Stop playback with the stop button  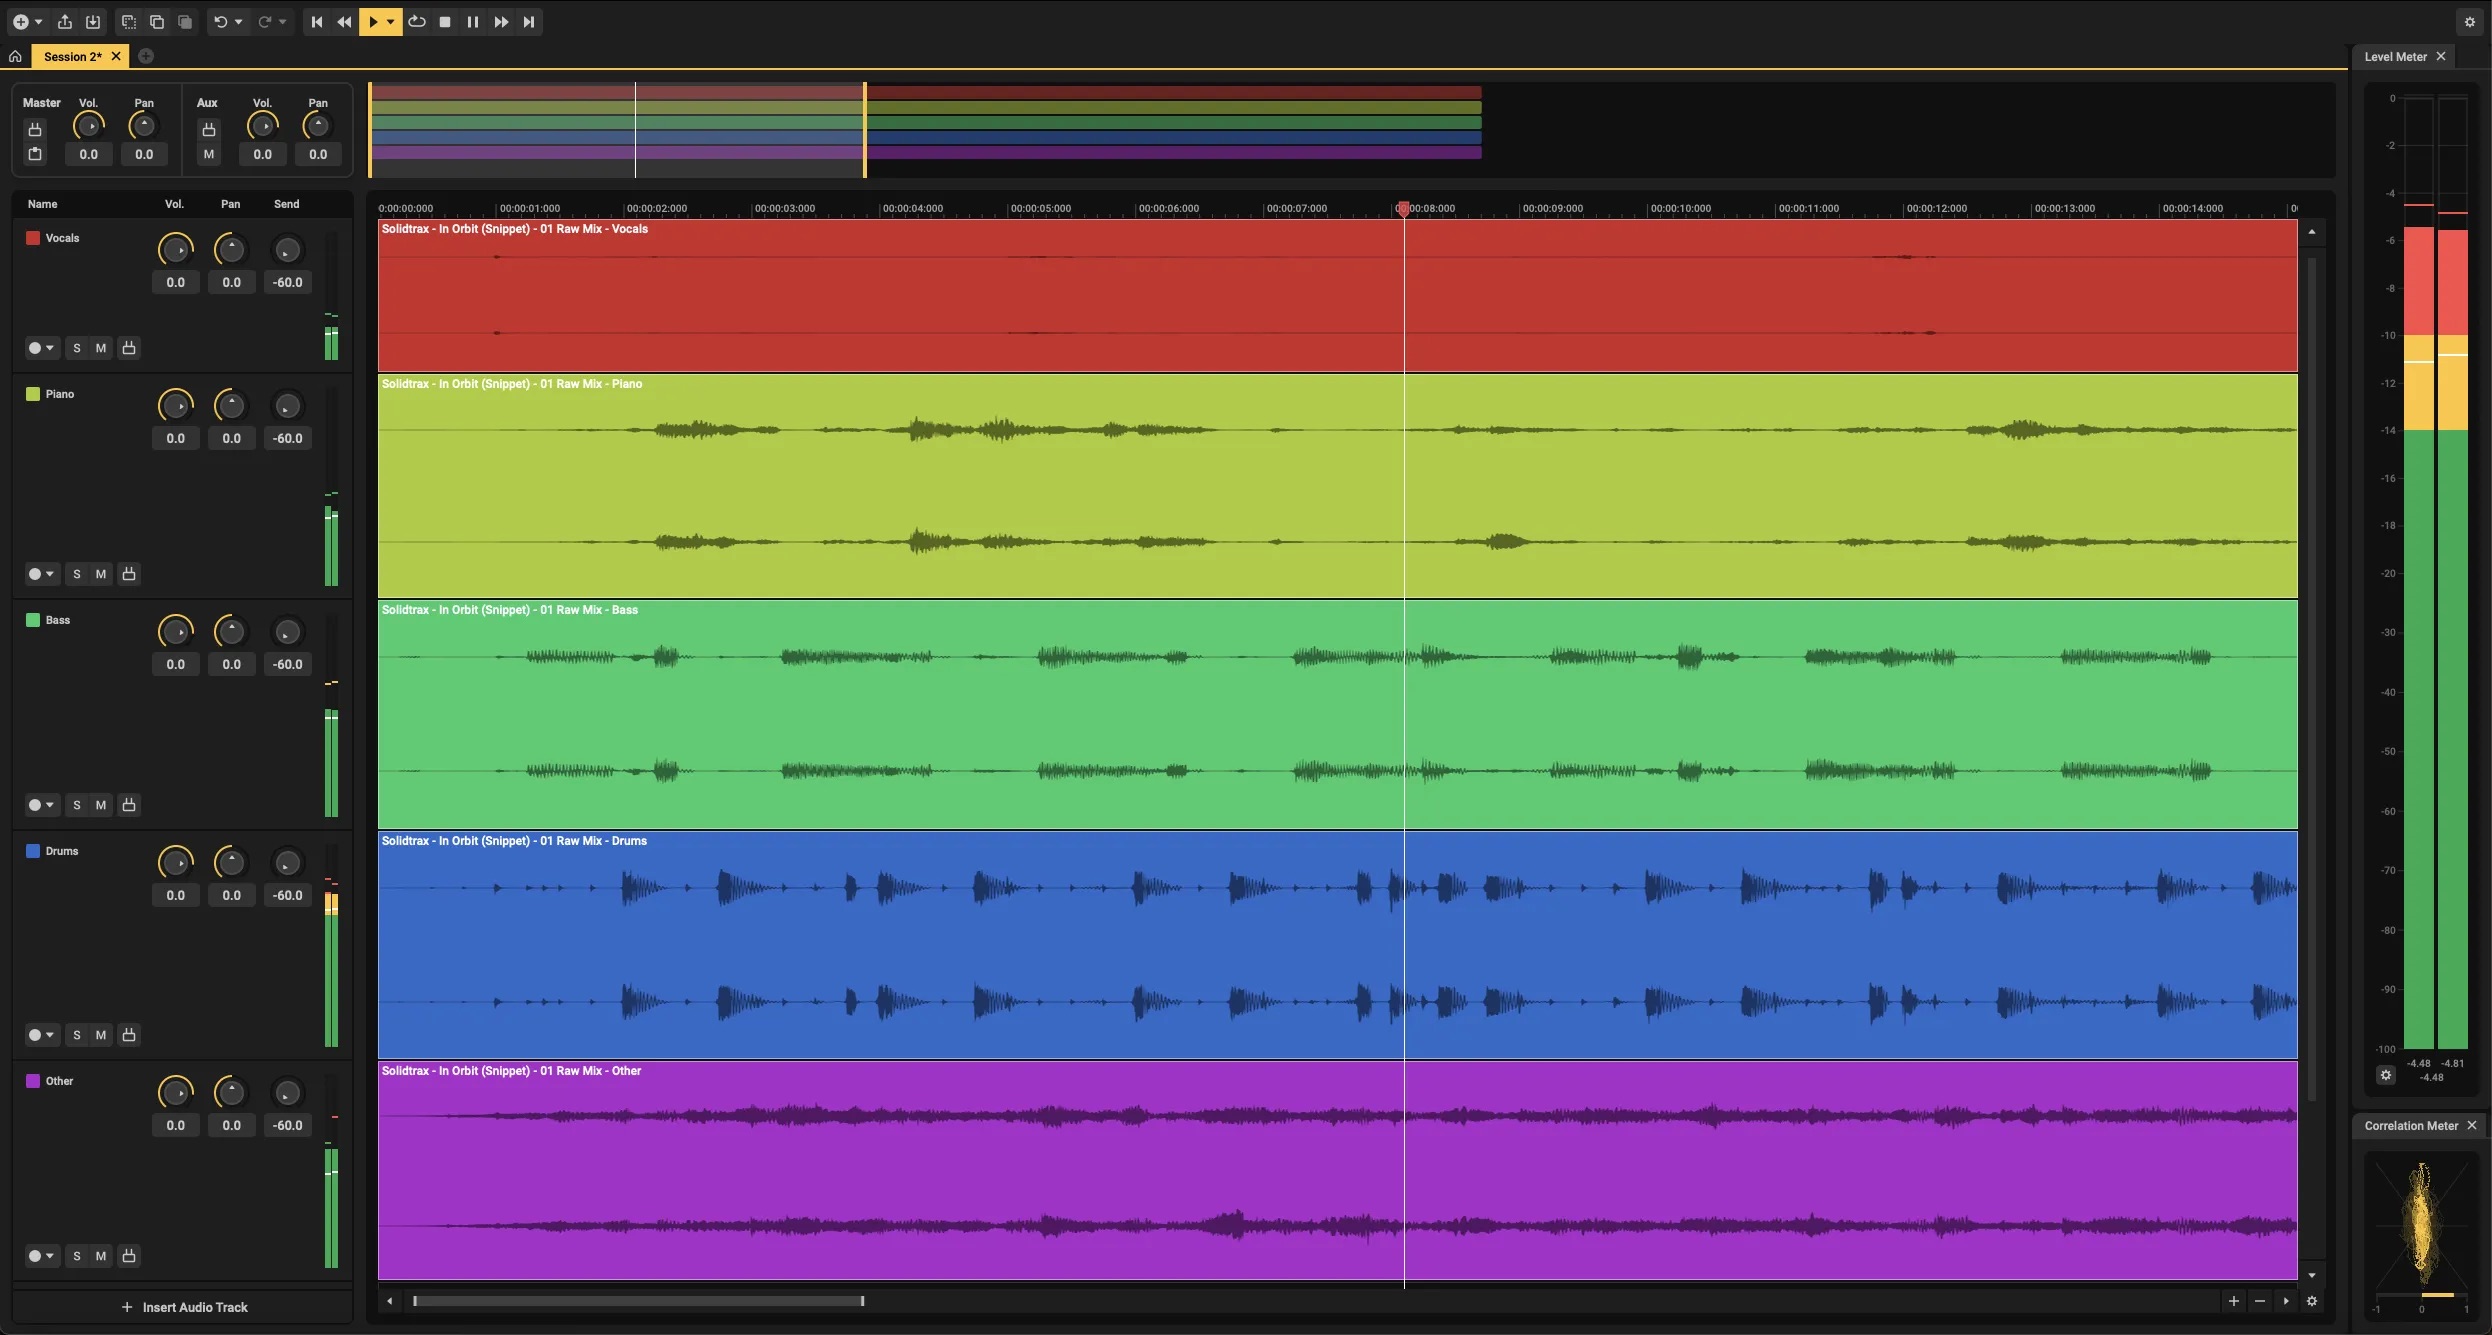pyautogui.click(x=445, y=22)
